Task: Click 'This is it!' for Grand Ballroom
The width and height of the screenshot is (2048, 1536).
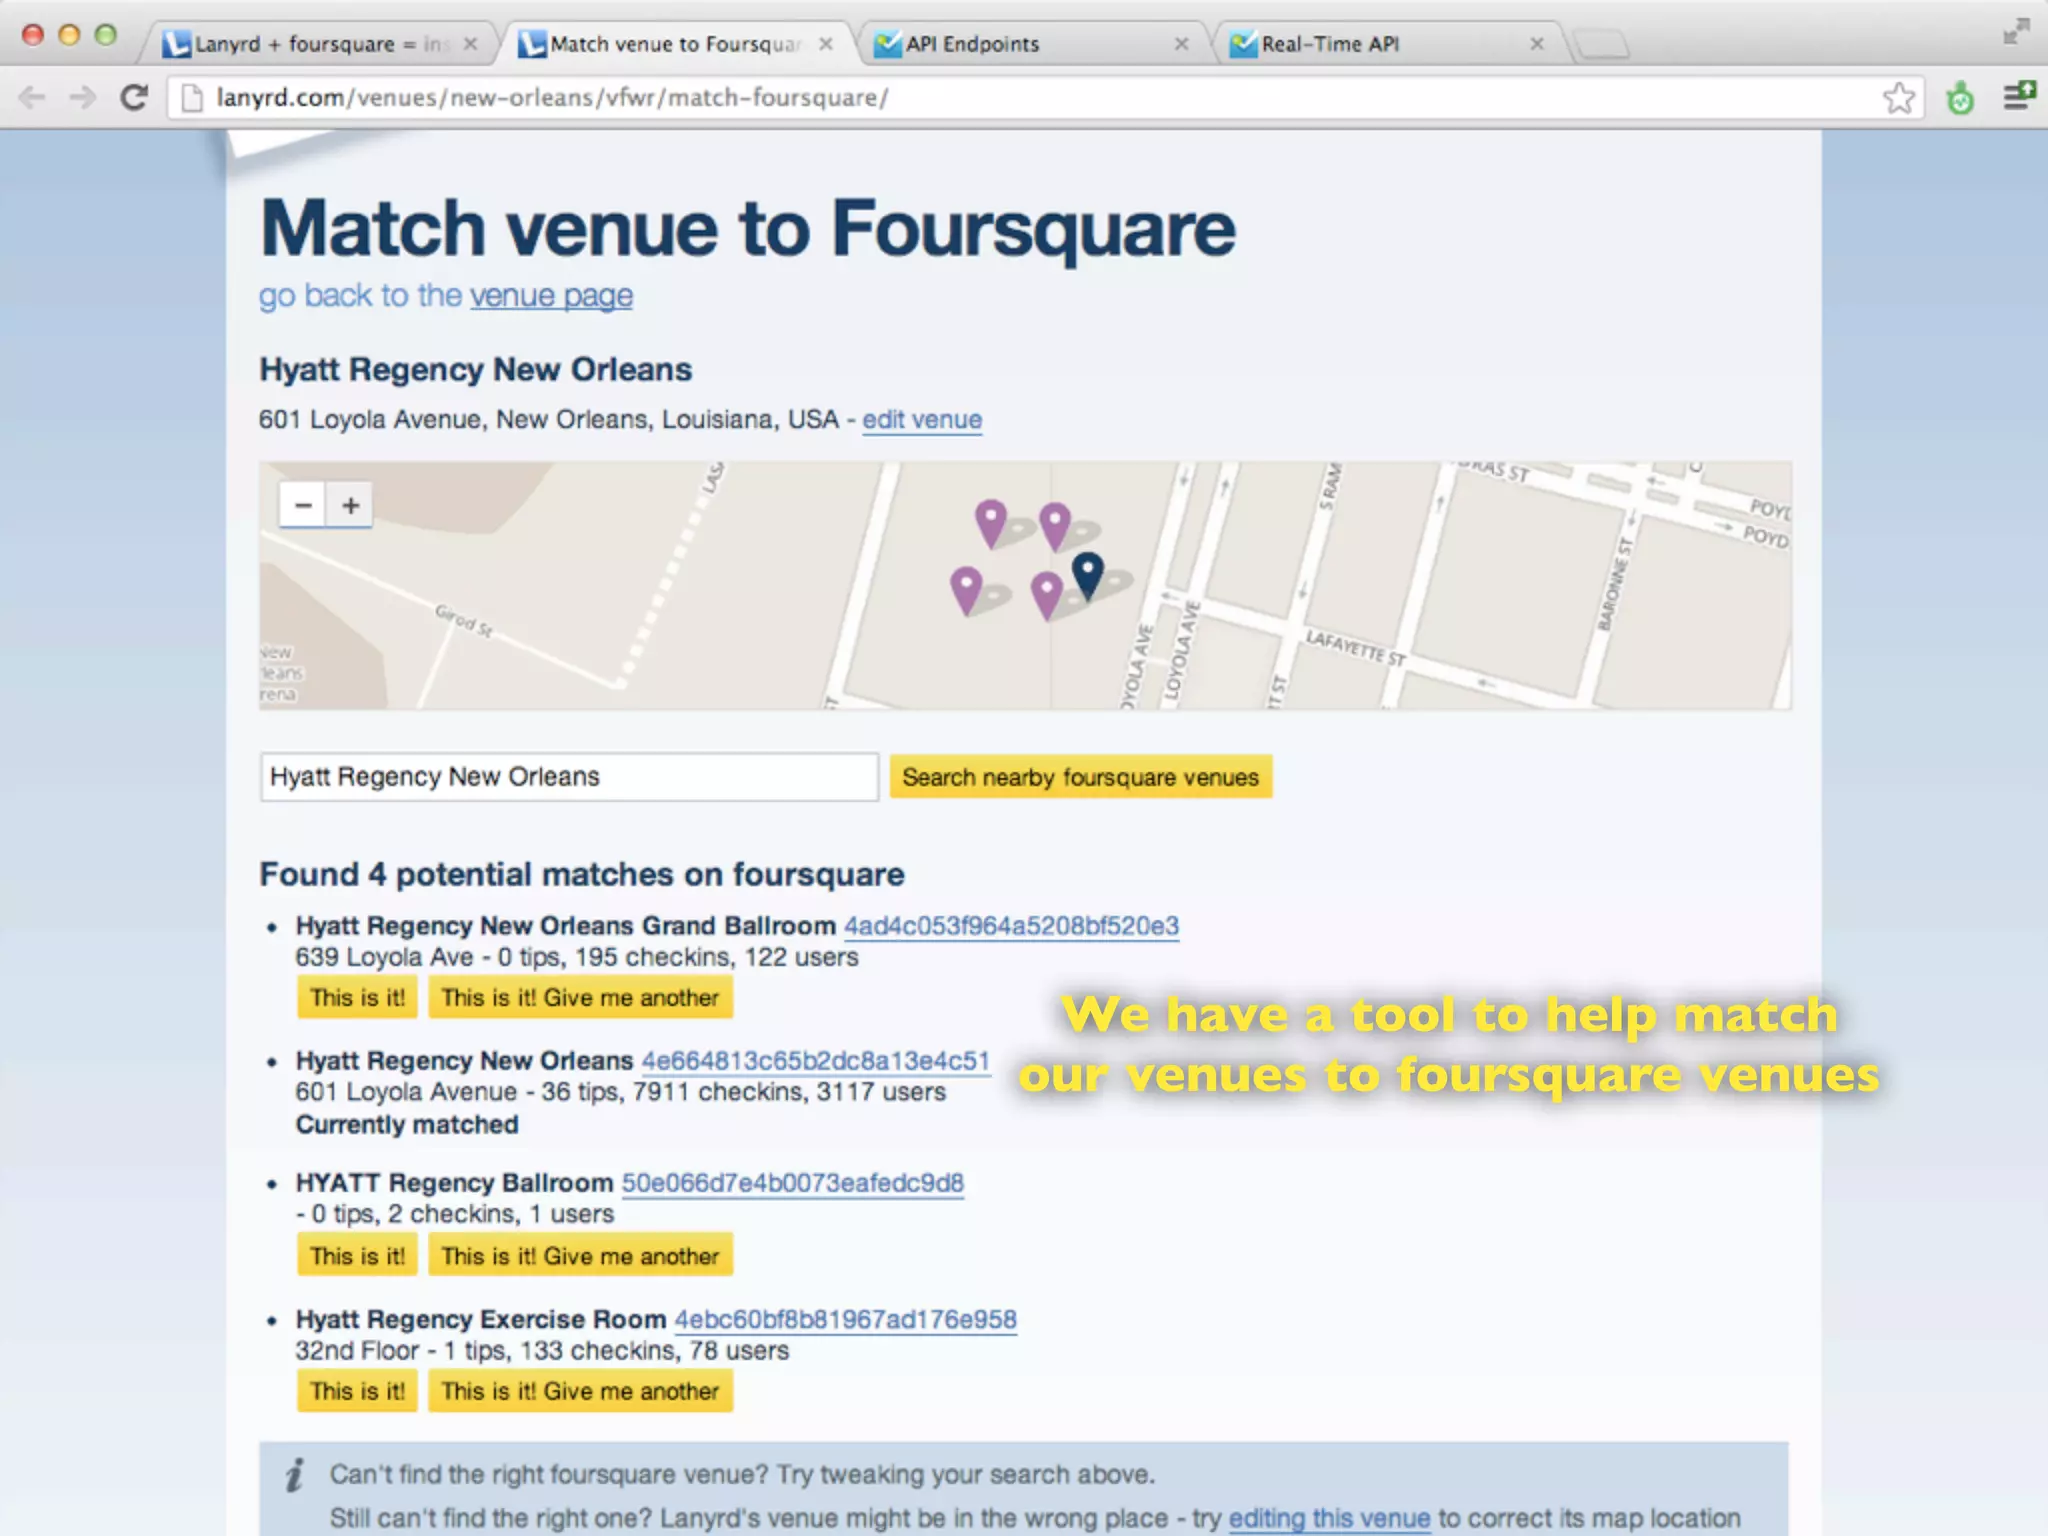Action: pyautogui.click(x=357, y=998)
